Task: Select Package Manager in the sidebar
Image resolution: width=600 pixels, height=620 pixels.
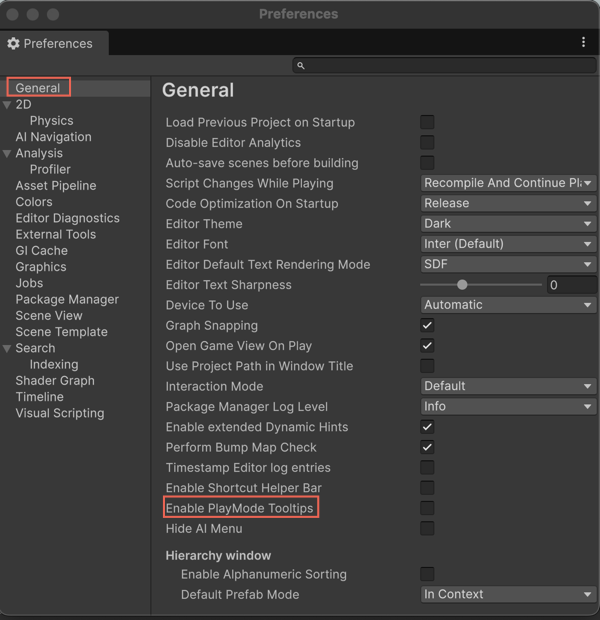Action: coord(67,299)
